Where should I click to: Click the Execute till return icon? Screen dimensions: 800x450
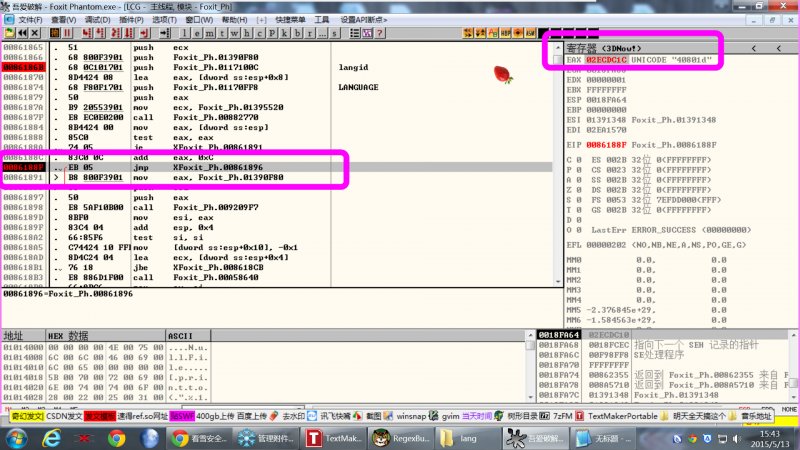point(145,33)
